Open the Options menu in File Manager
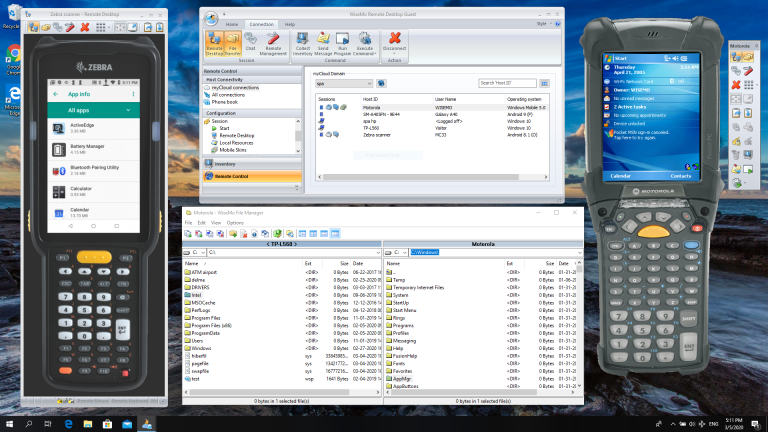The image size is (768, 432). click(234, 222)
